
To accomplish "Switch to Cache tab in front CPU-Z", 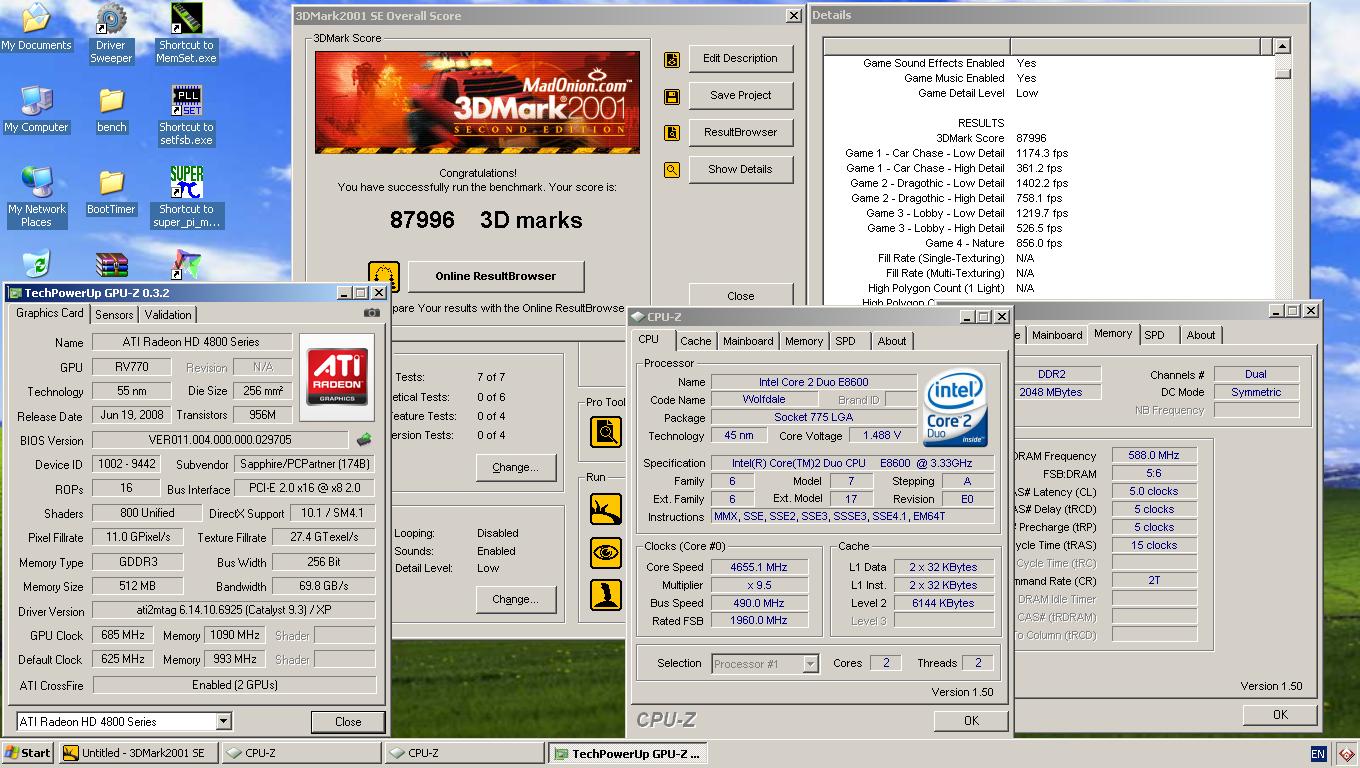I will coord(696,341).
